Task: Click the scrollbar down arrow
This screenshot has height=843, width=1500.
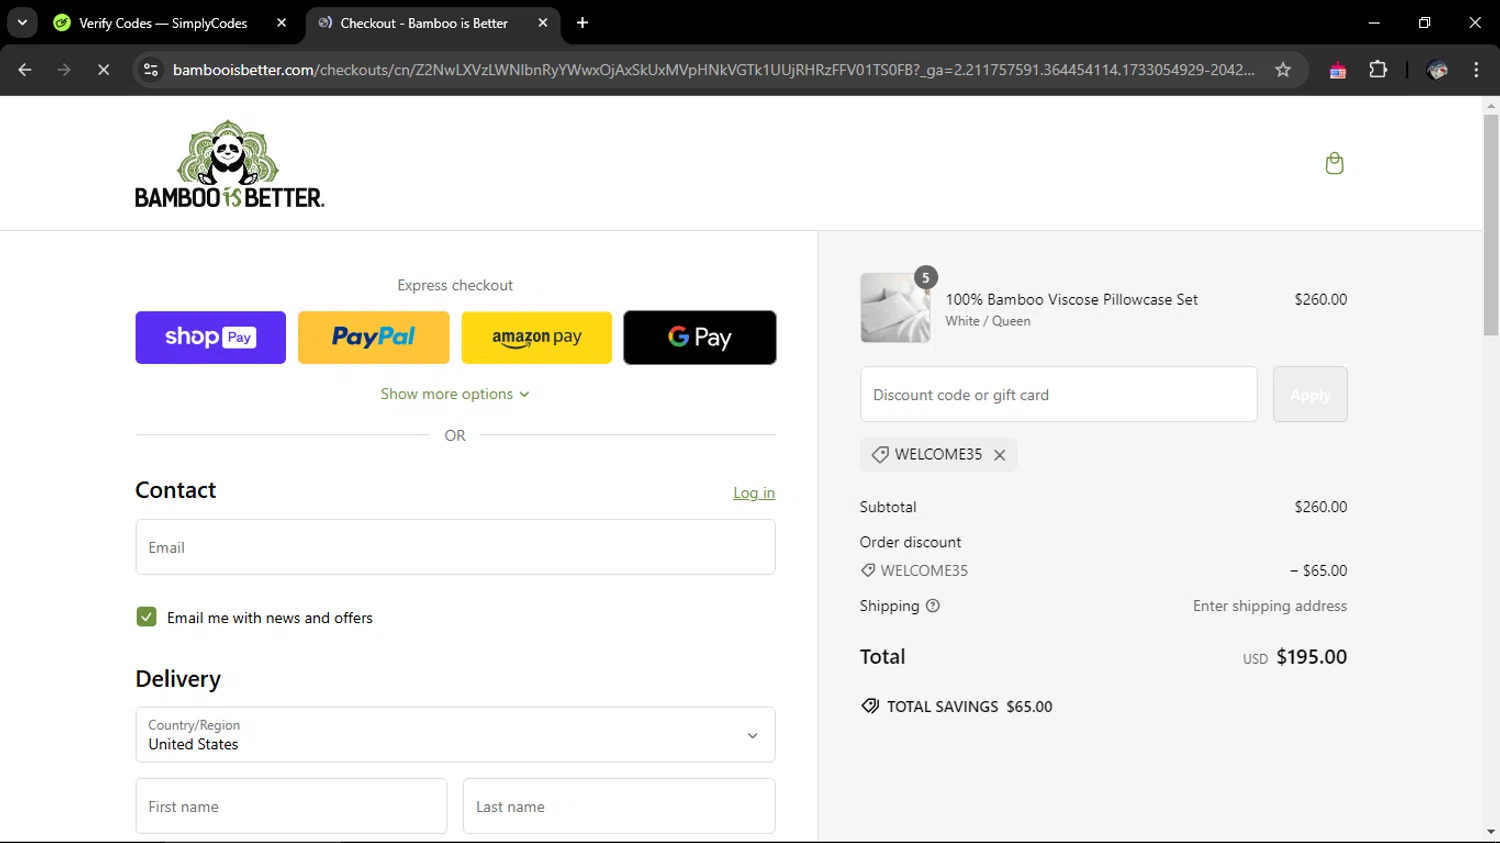Action: (x=1491, y=832)
